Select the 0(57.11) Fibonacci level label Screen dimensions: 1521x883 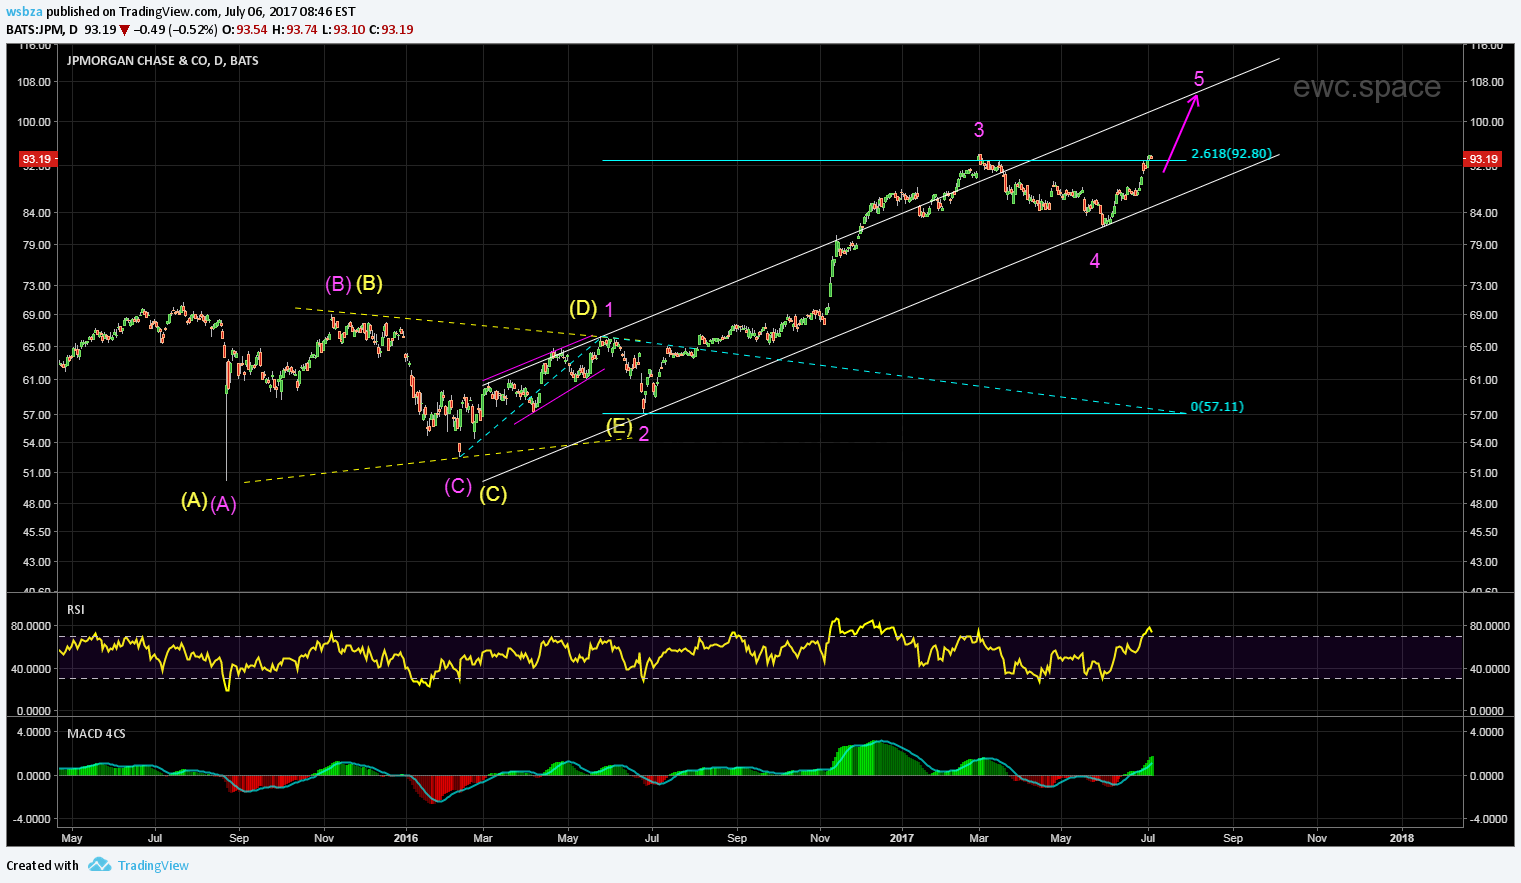[1217, 407]
